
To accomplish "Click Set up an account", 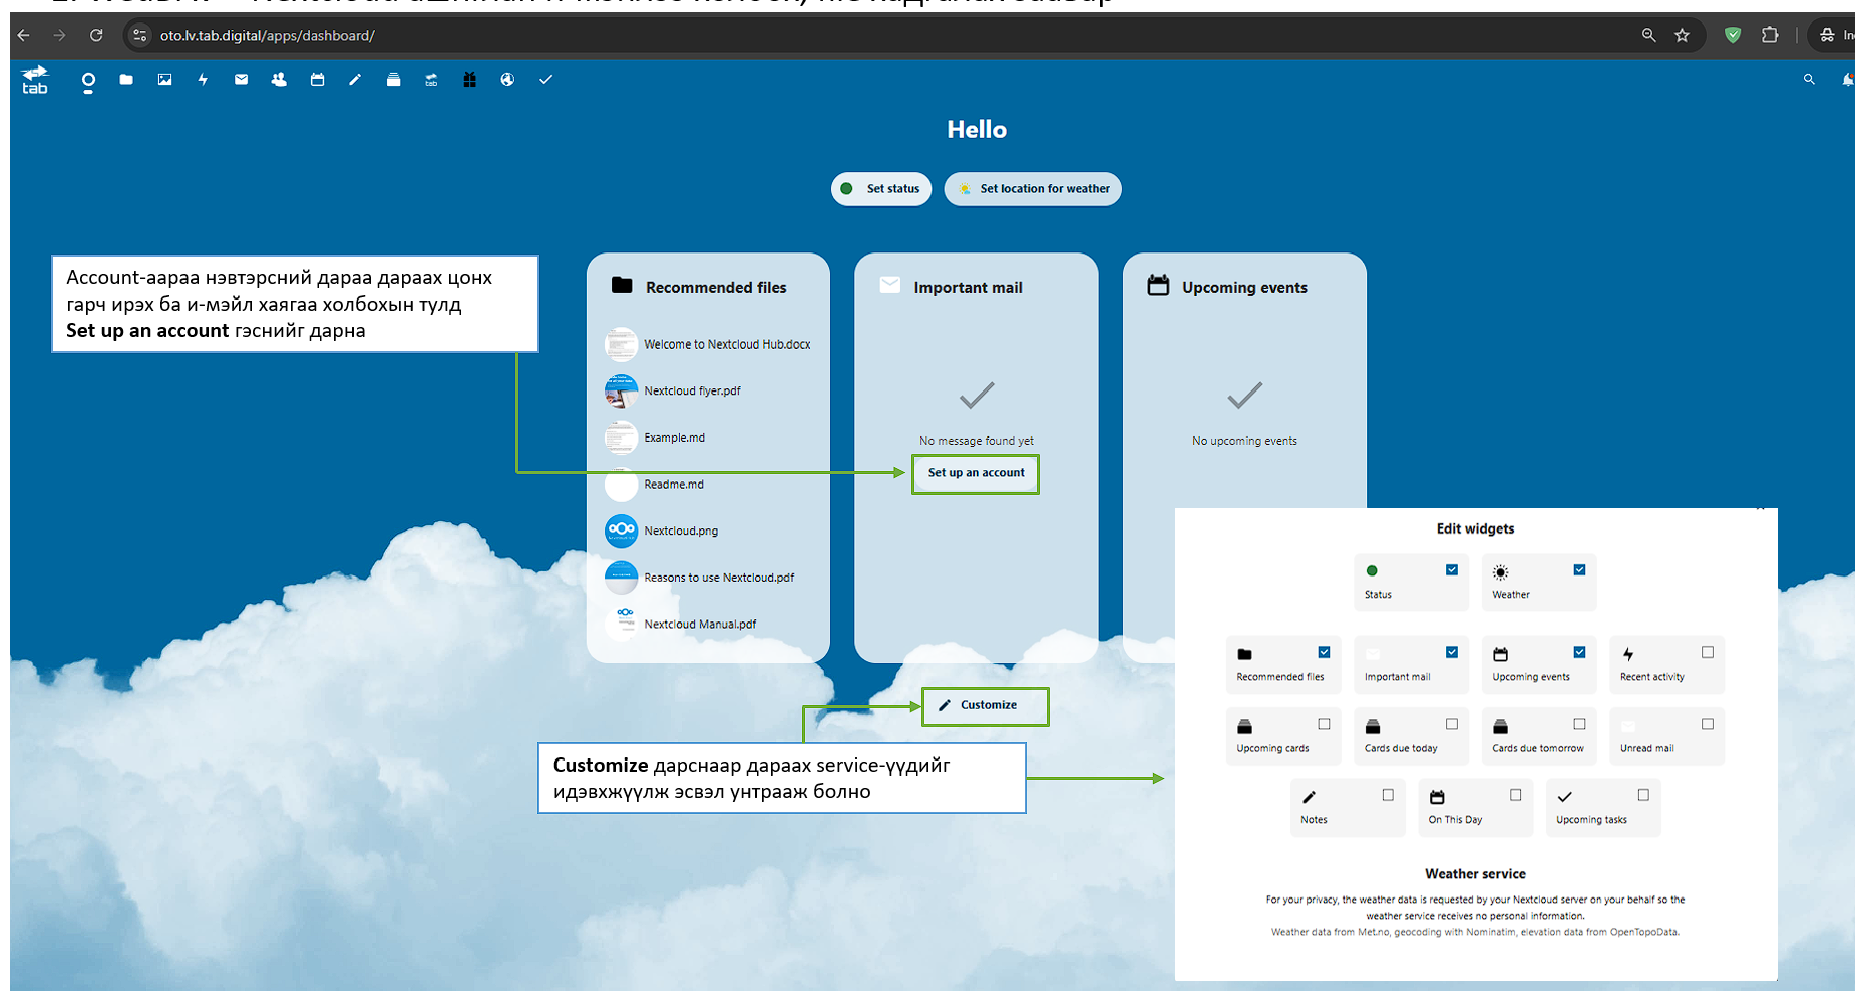I will click(976, 473).
